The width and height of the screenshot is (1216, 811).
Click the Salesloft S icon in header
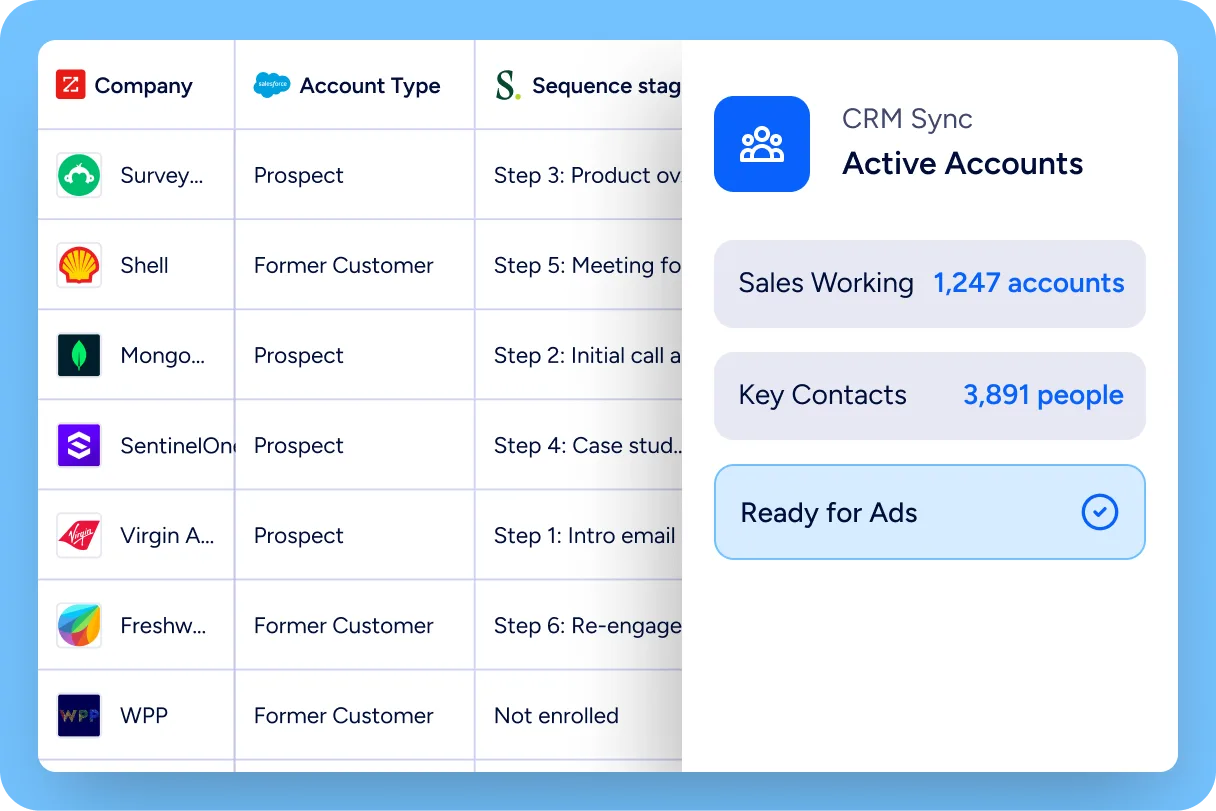[508, 85]
